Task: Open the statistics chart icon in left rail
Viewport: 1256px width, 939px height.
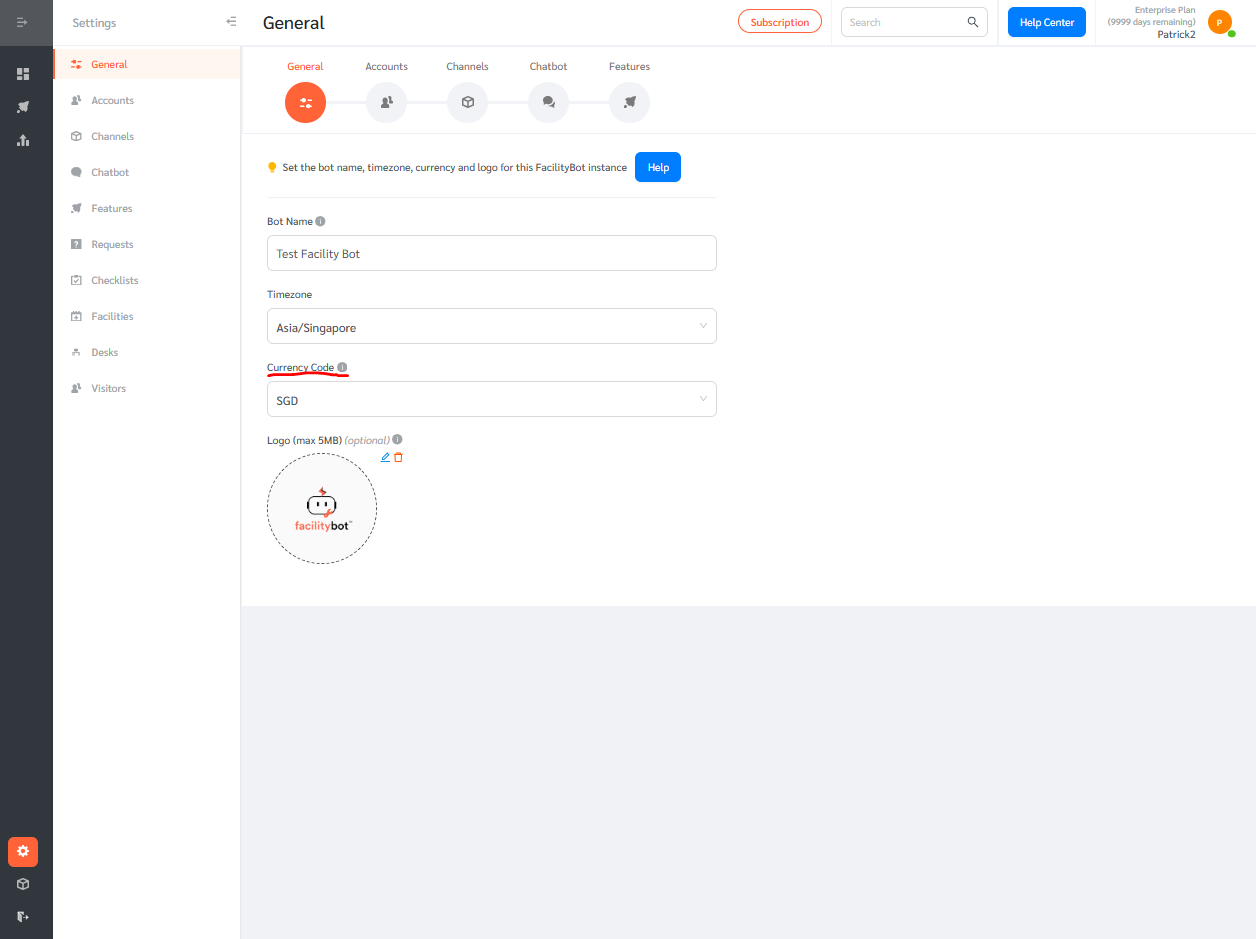Action: pyautogui.click(x=23, y=140)
